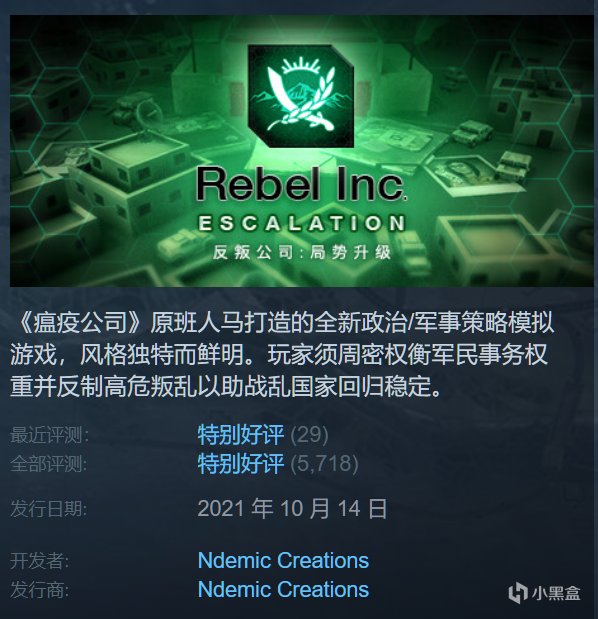Click the 全部评测 label
598x619 pixels.
pos(48,464)
